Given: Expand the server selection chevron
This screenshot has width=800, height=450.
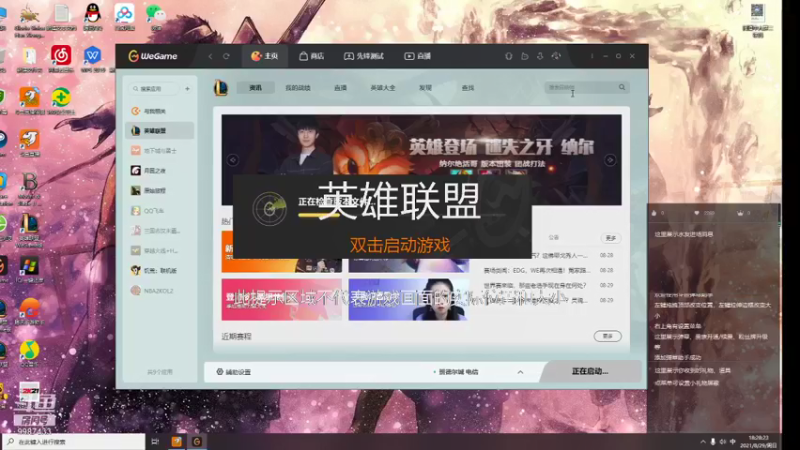Looking at the screenshot, I should (x=520, y=372).
